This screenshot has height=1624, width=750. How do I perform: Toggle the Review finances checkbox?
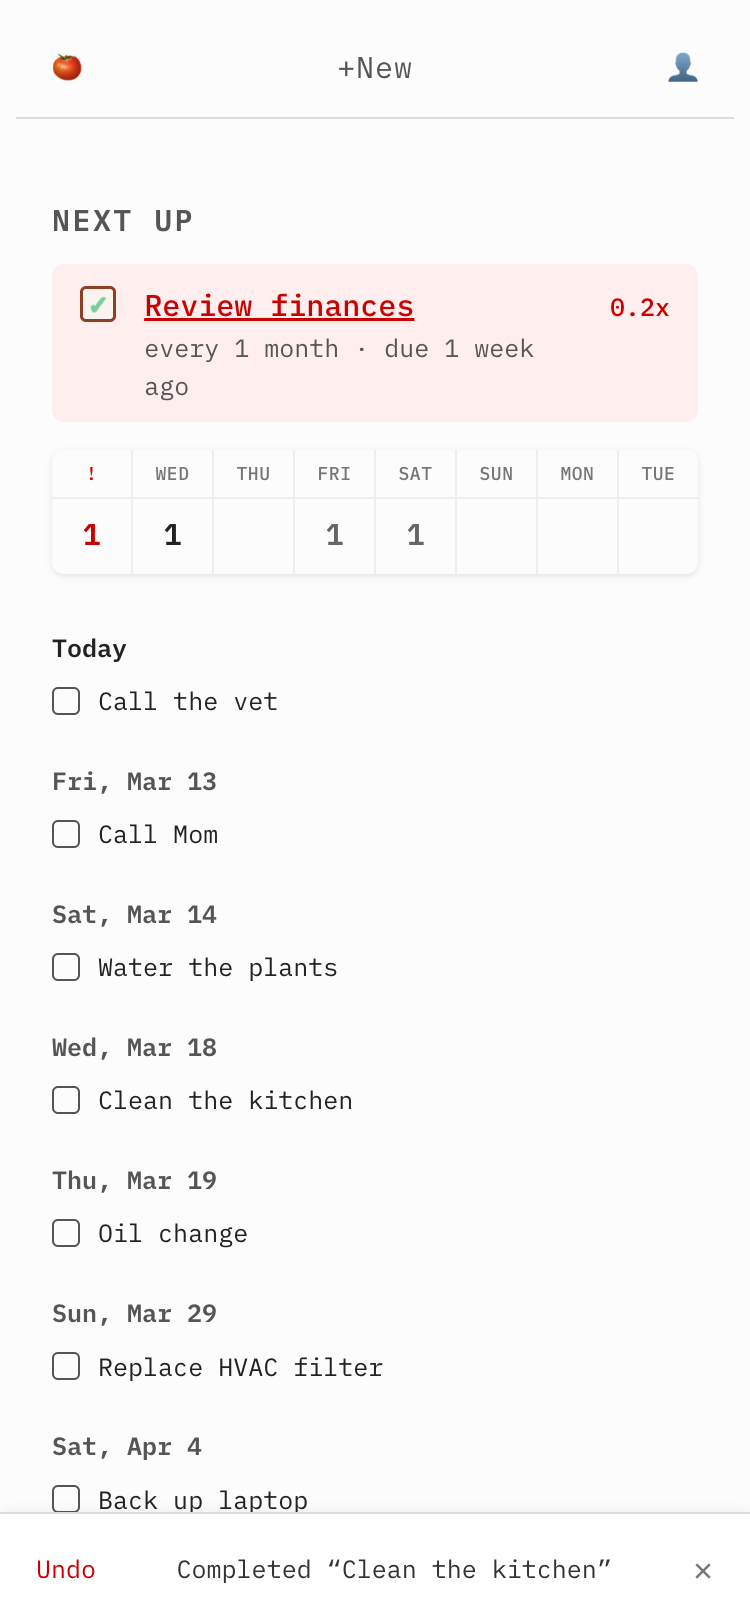[98, 304]
